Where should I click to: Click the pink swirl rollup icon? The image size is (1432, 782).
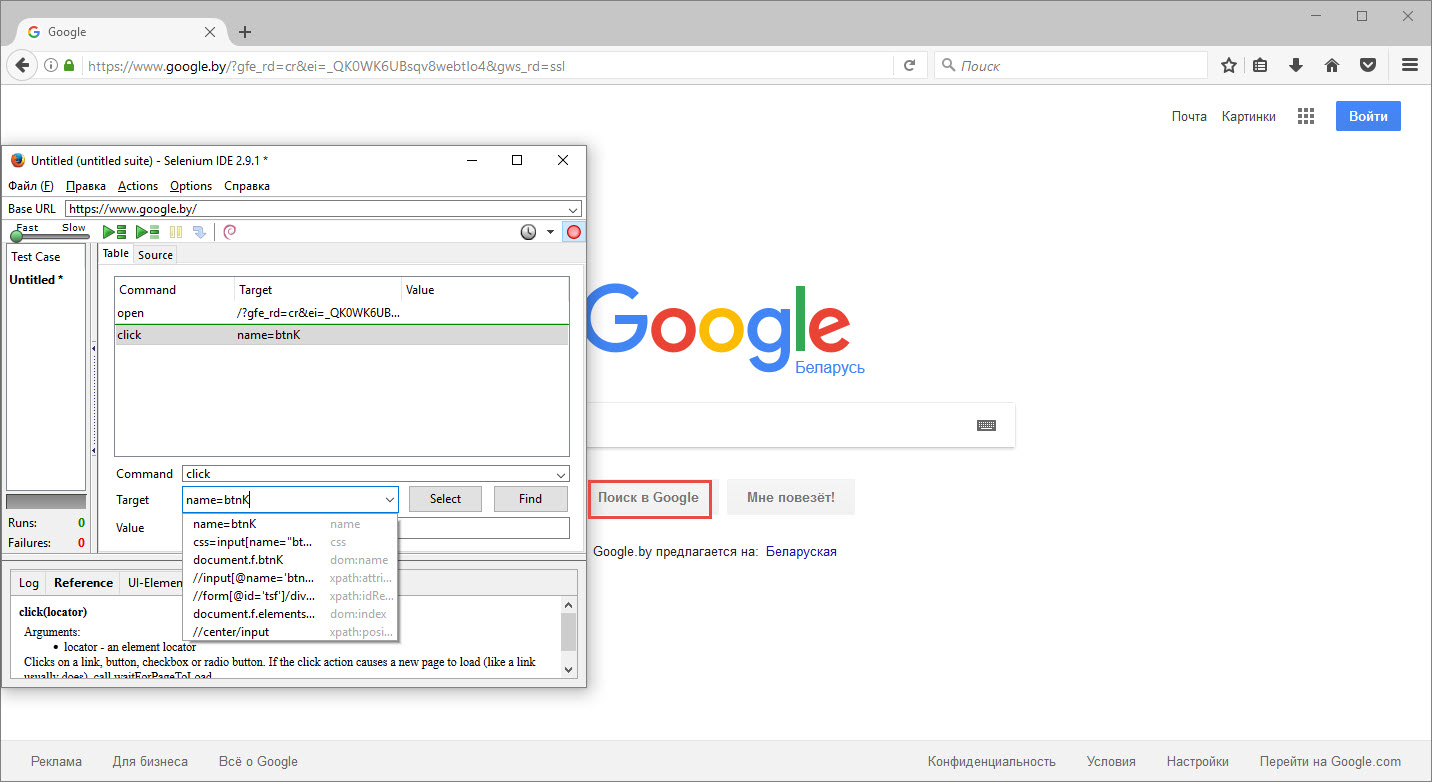pos(229,232)
